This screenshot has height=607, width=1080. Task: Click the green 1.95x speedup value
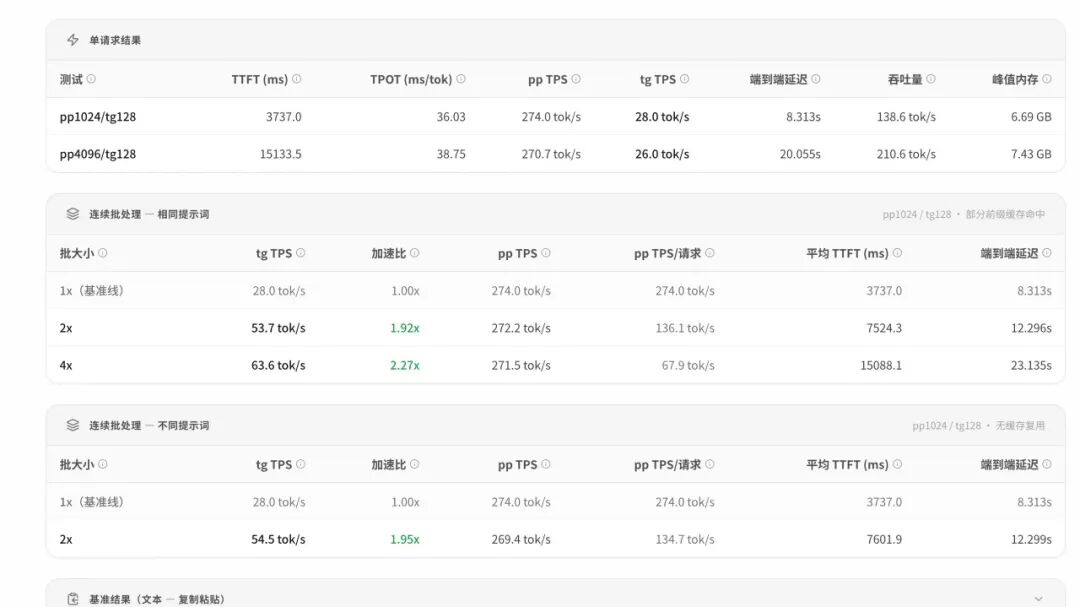coord(405,539)
